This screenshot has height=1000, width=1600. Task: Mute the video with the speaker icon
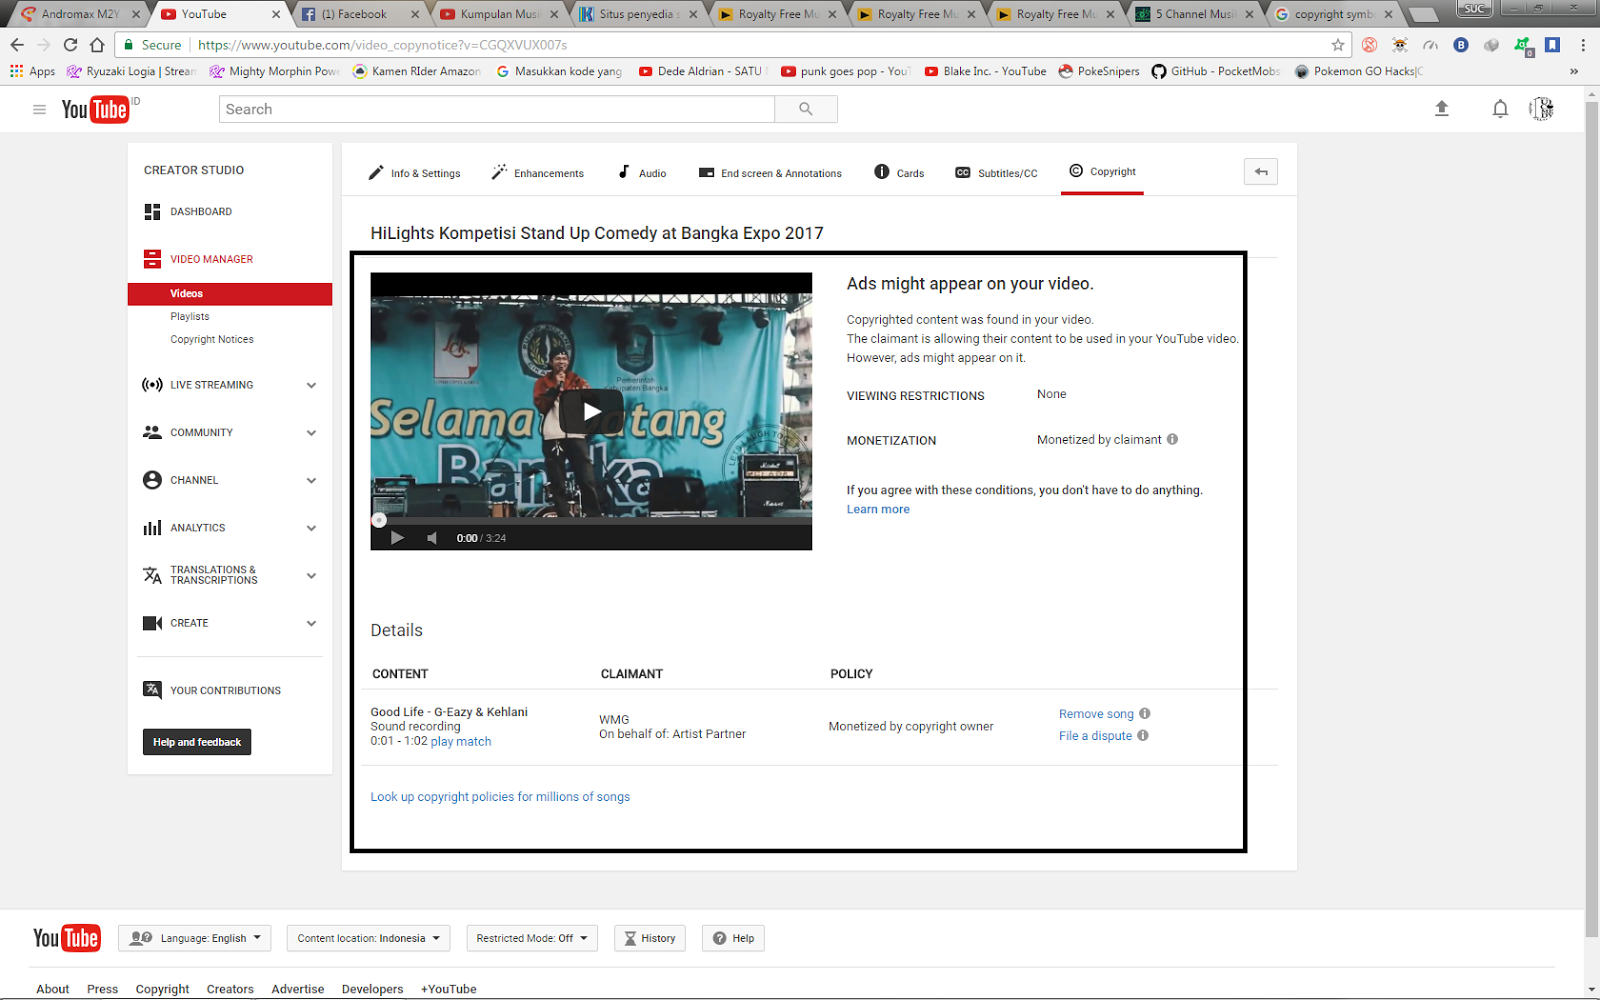point(432,538)
